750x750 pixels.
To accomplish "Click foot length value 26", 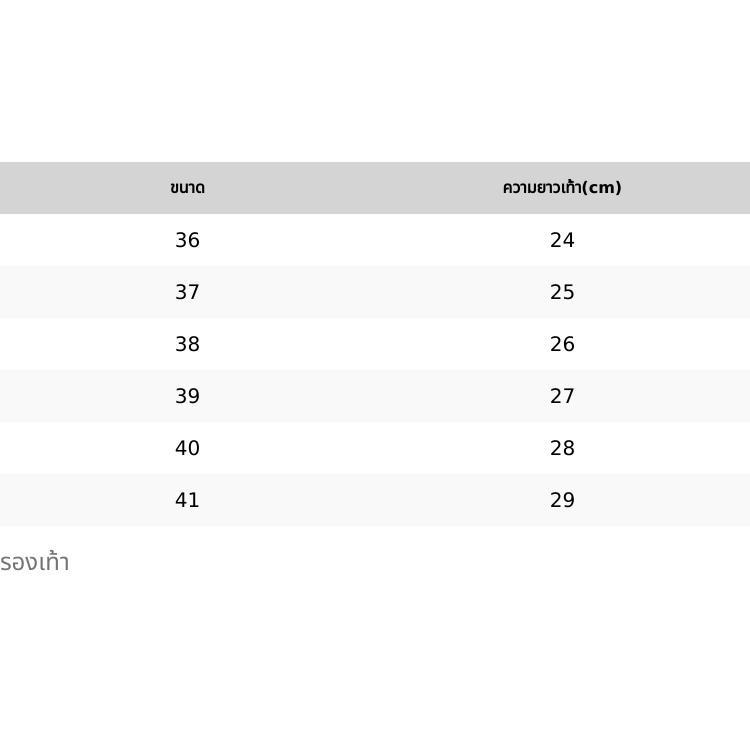I will pyautogui.click(x=562, y=344).
